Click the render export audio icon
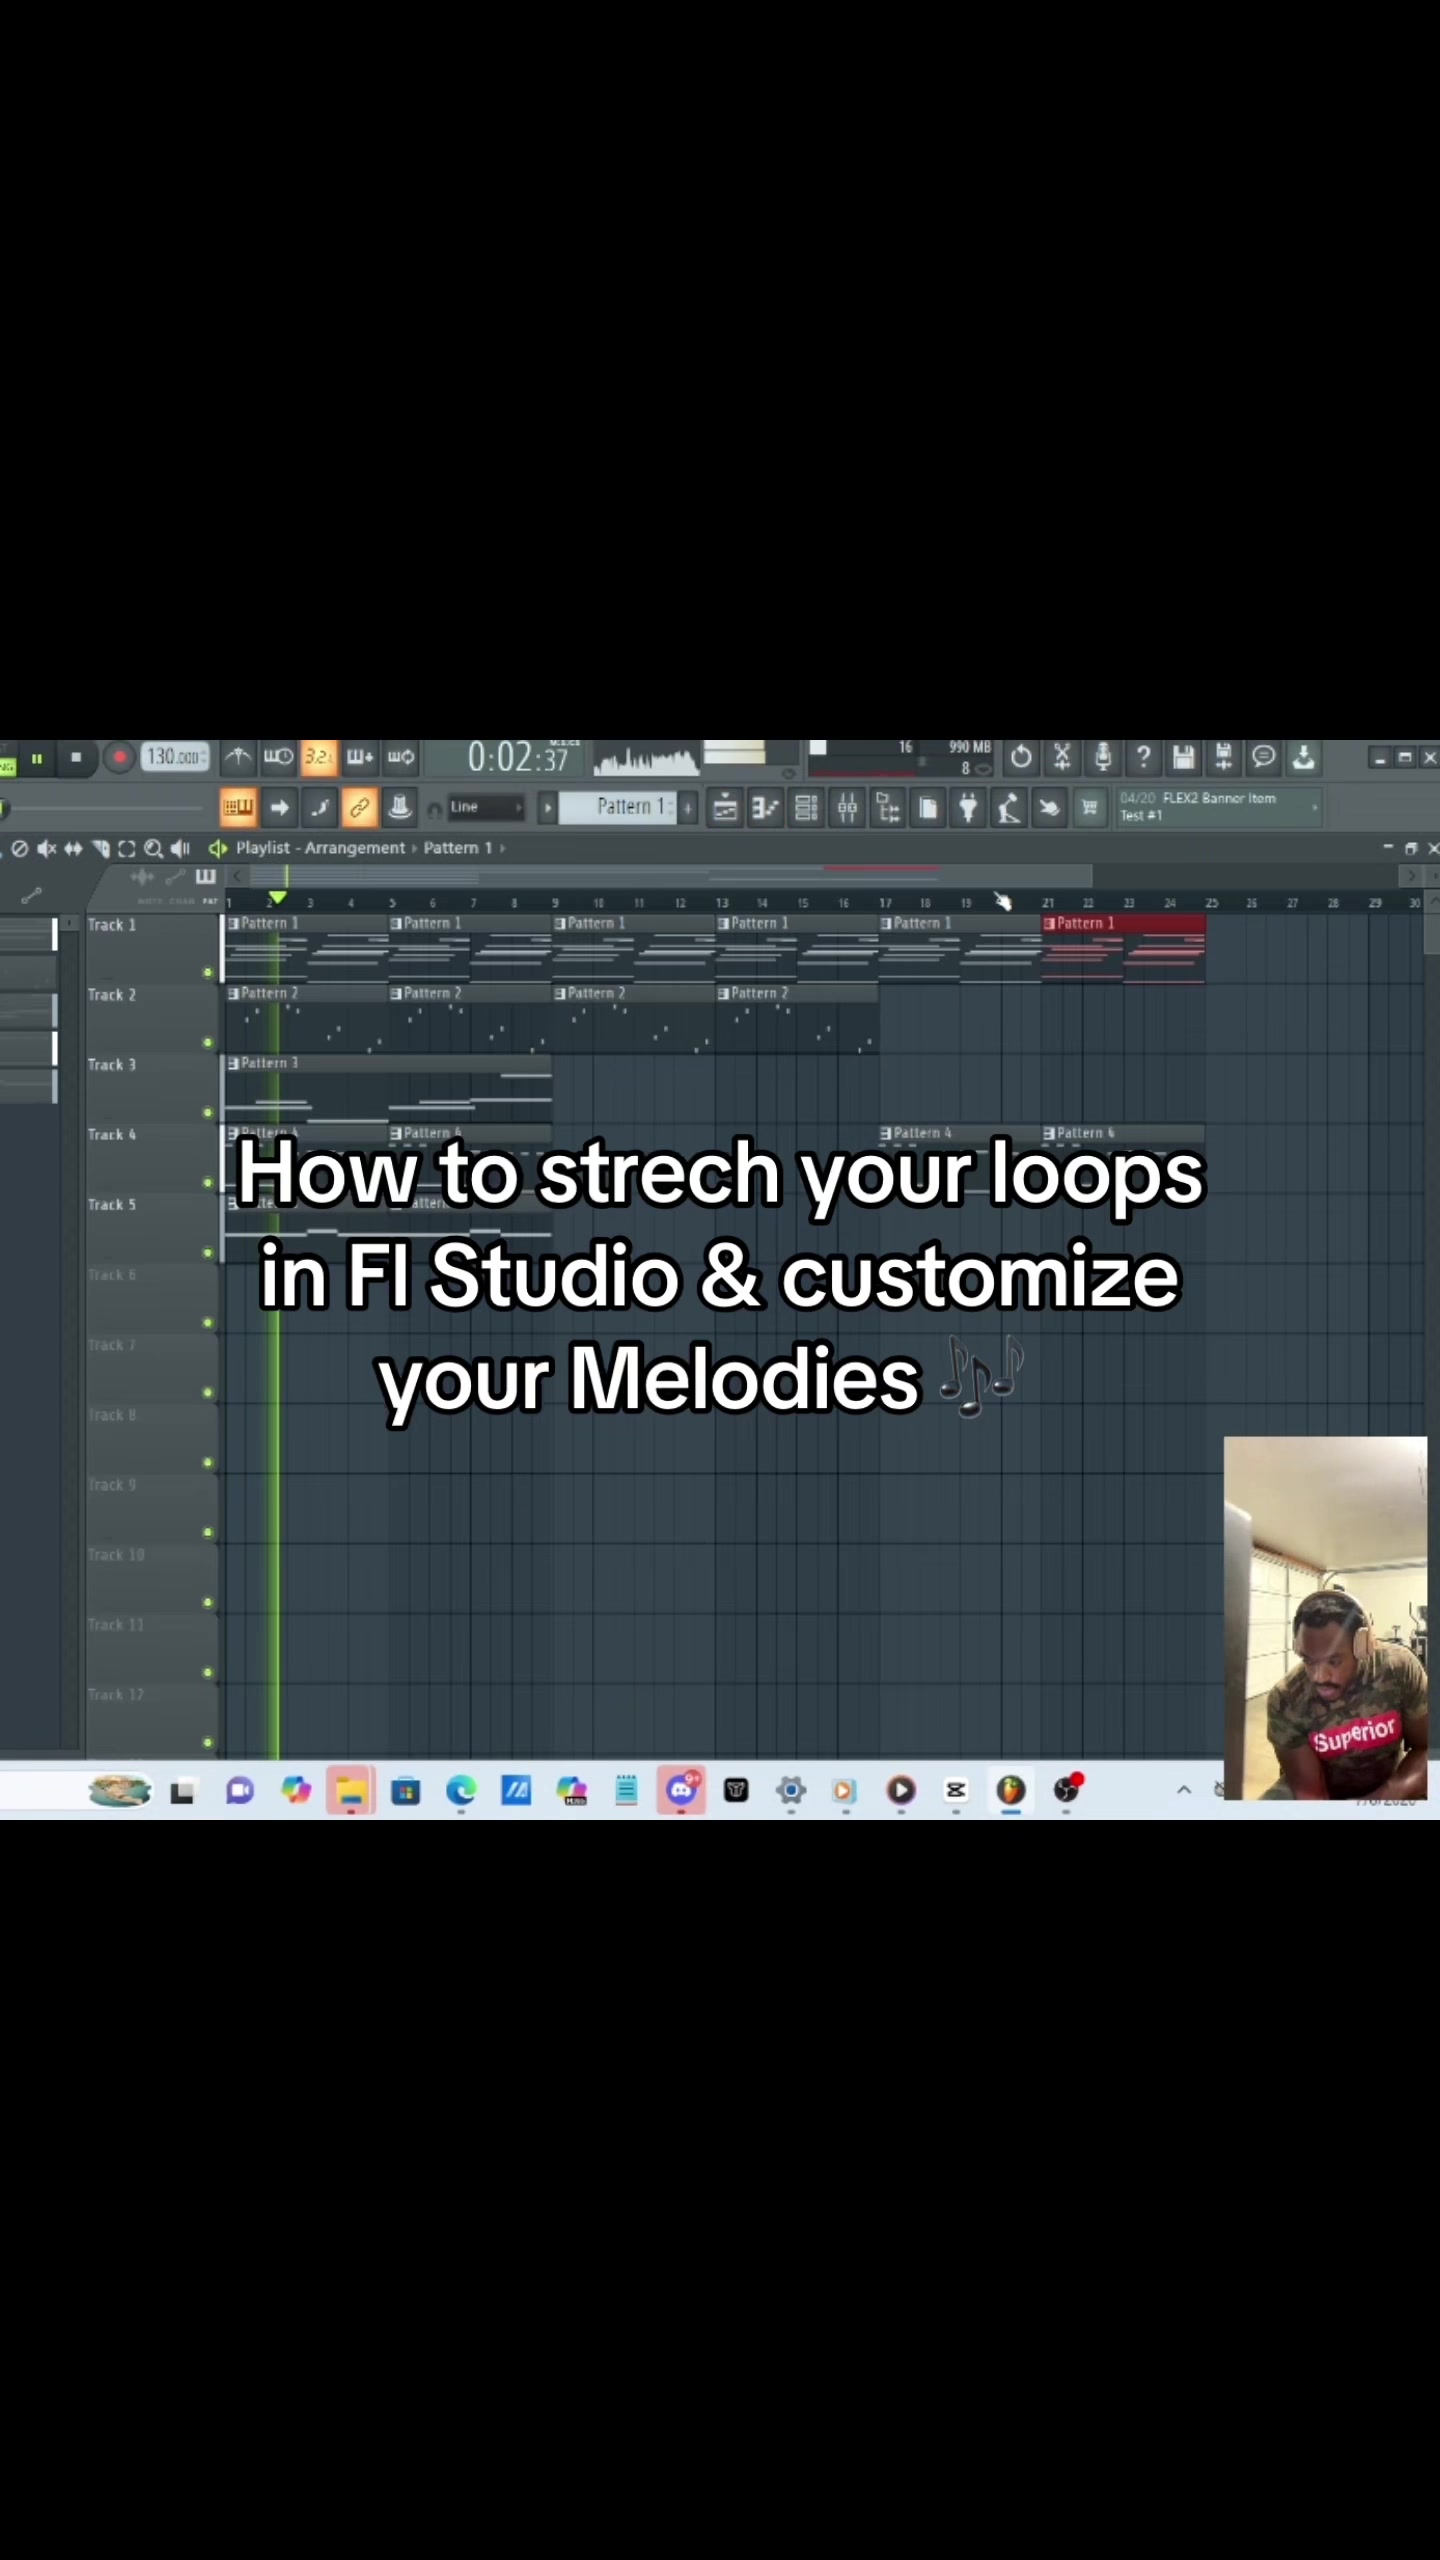 tap(1224, 757)
